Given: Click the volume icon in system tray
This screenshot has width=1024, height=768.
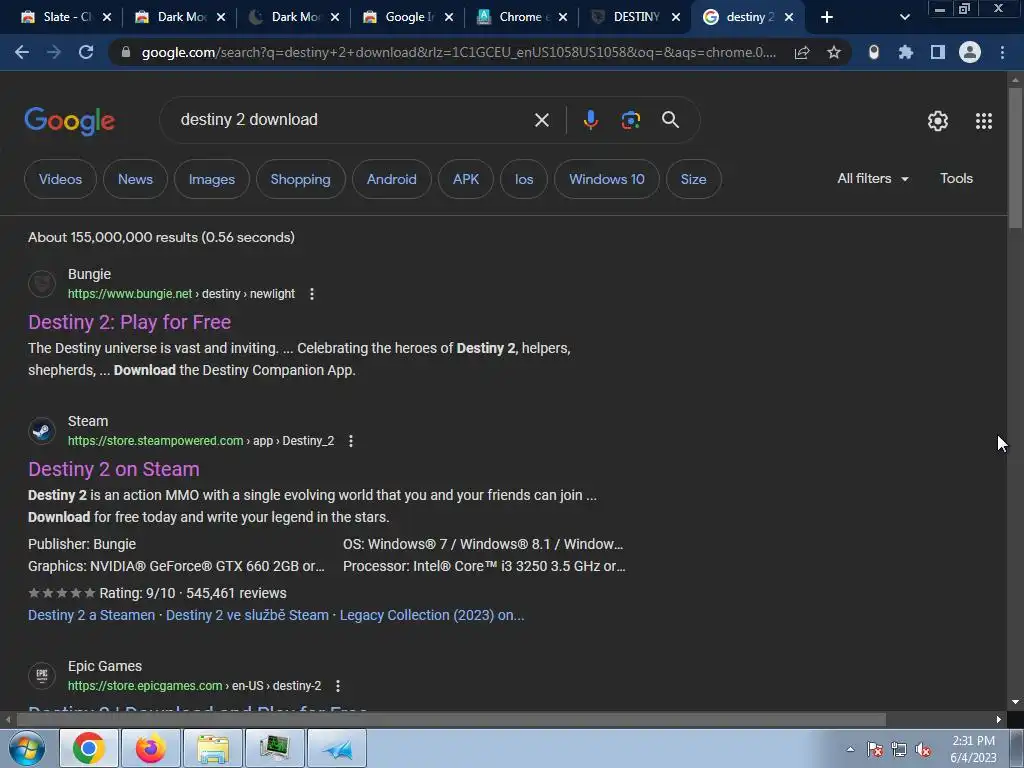Looking at the screenshot, I should click(x=923, y=750).
